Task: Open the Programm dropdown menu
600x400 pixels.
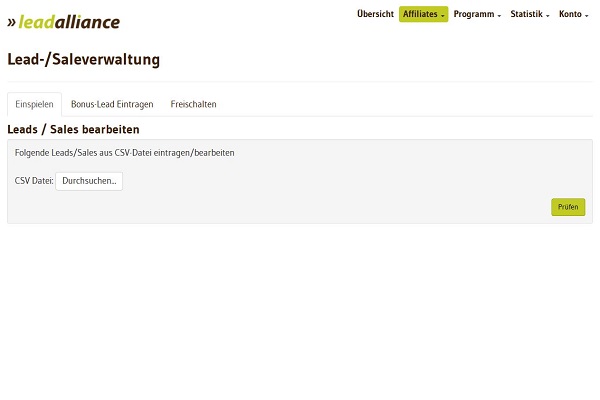Action: pyautogui.click(x=475, y=14)
